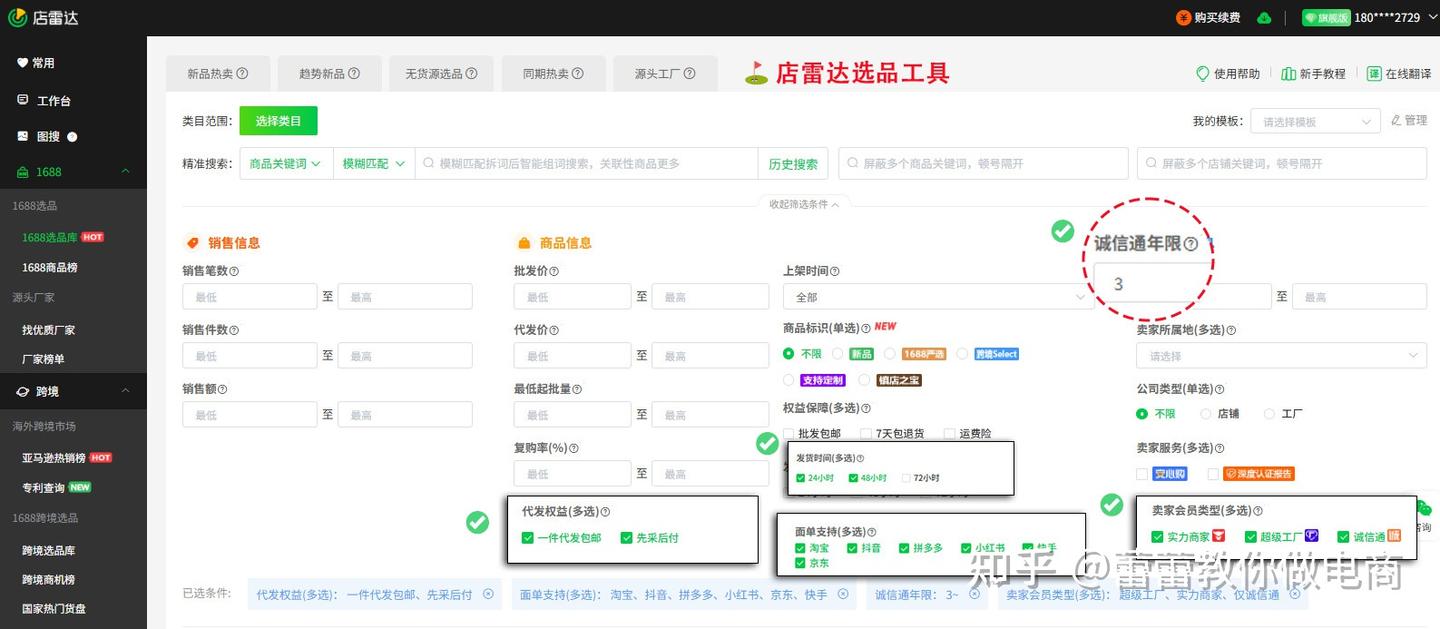Select 新品 under 商品标识

coord(838,354)
